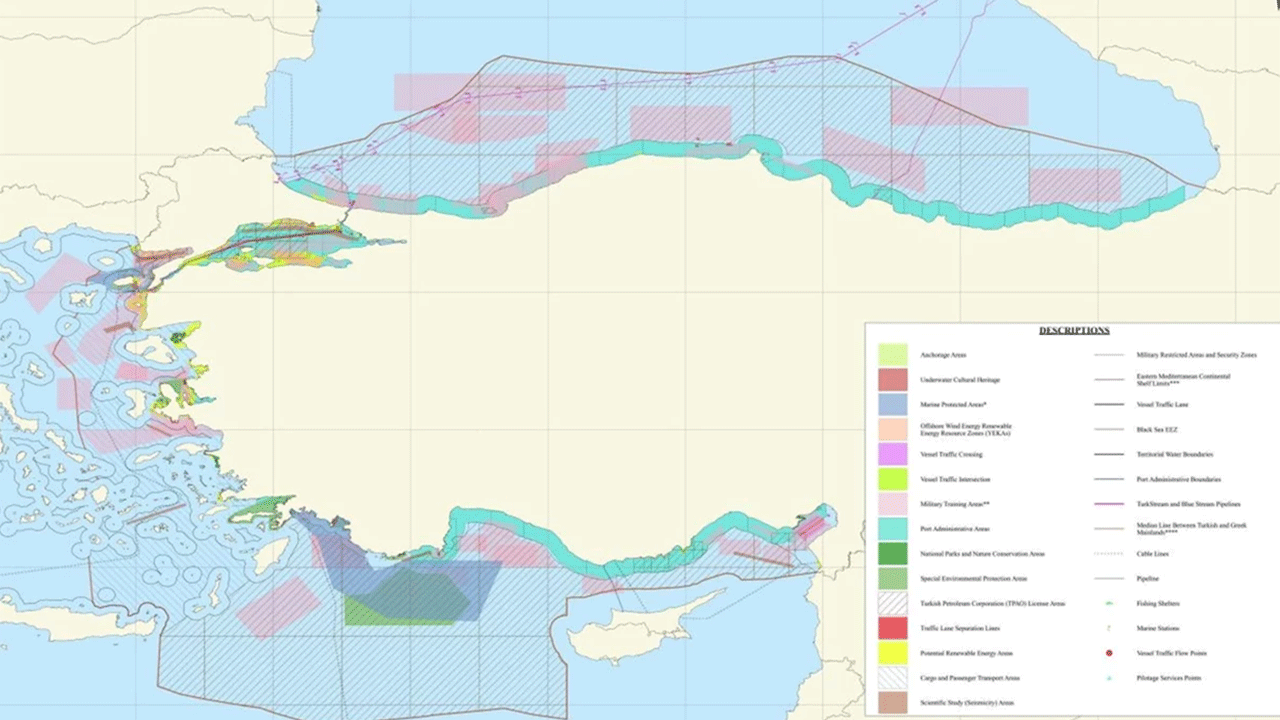Click the red Vessel Traffic Flow Points icon

(x=1110, y=653)
